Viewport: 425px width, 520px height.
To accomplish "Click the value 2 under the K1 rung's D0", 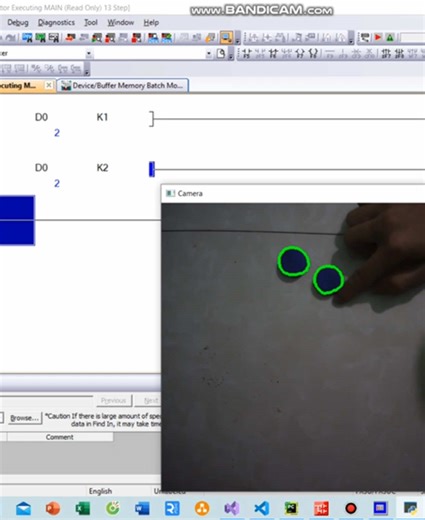I will pos(57,133).
